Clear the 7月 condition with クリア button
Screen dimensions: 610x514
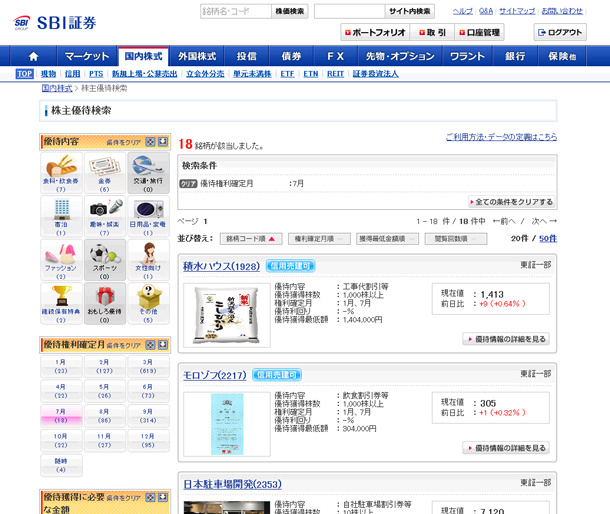point(188,184)
